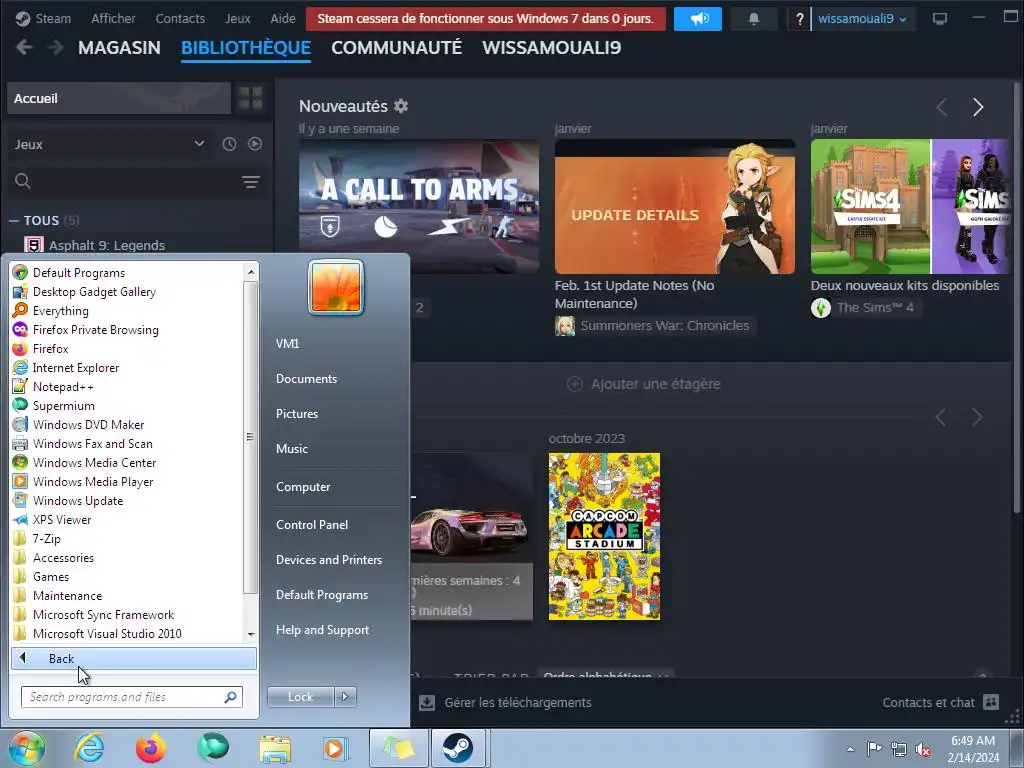Click Back in Start menu
1024x768 pixels.
134,658
